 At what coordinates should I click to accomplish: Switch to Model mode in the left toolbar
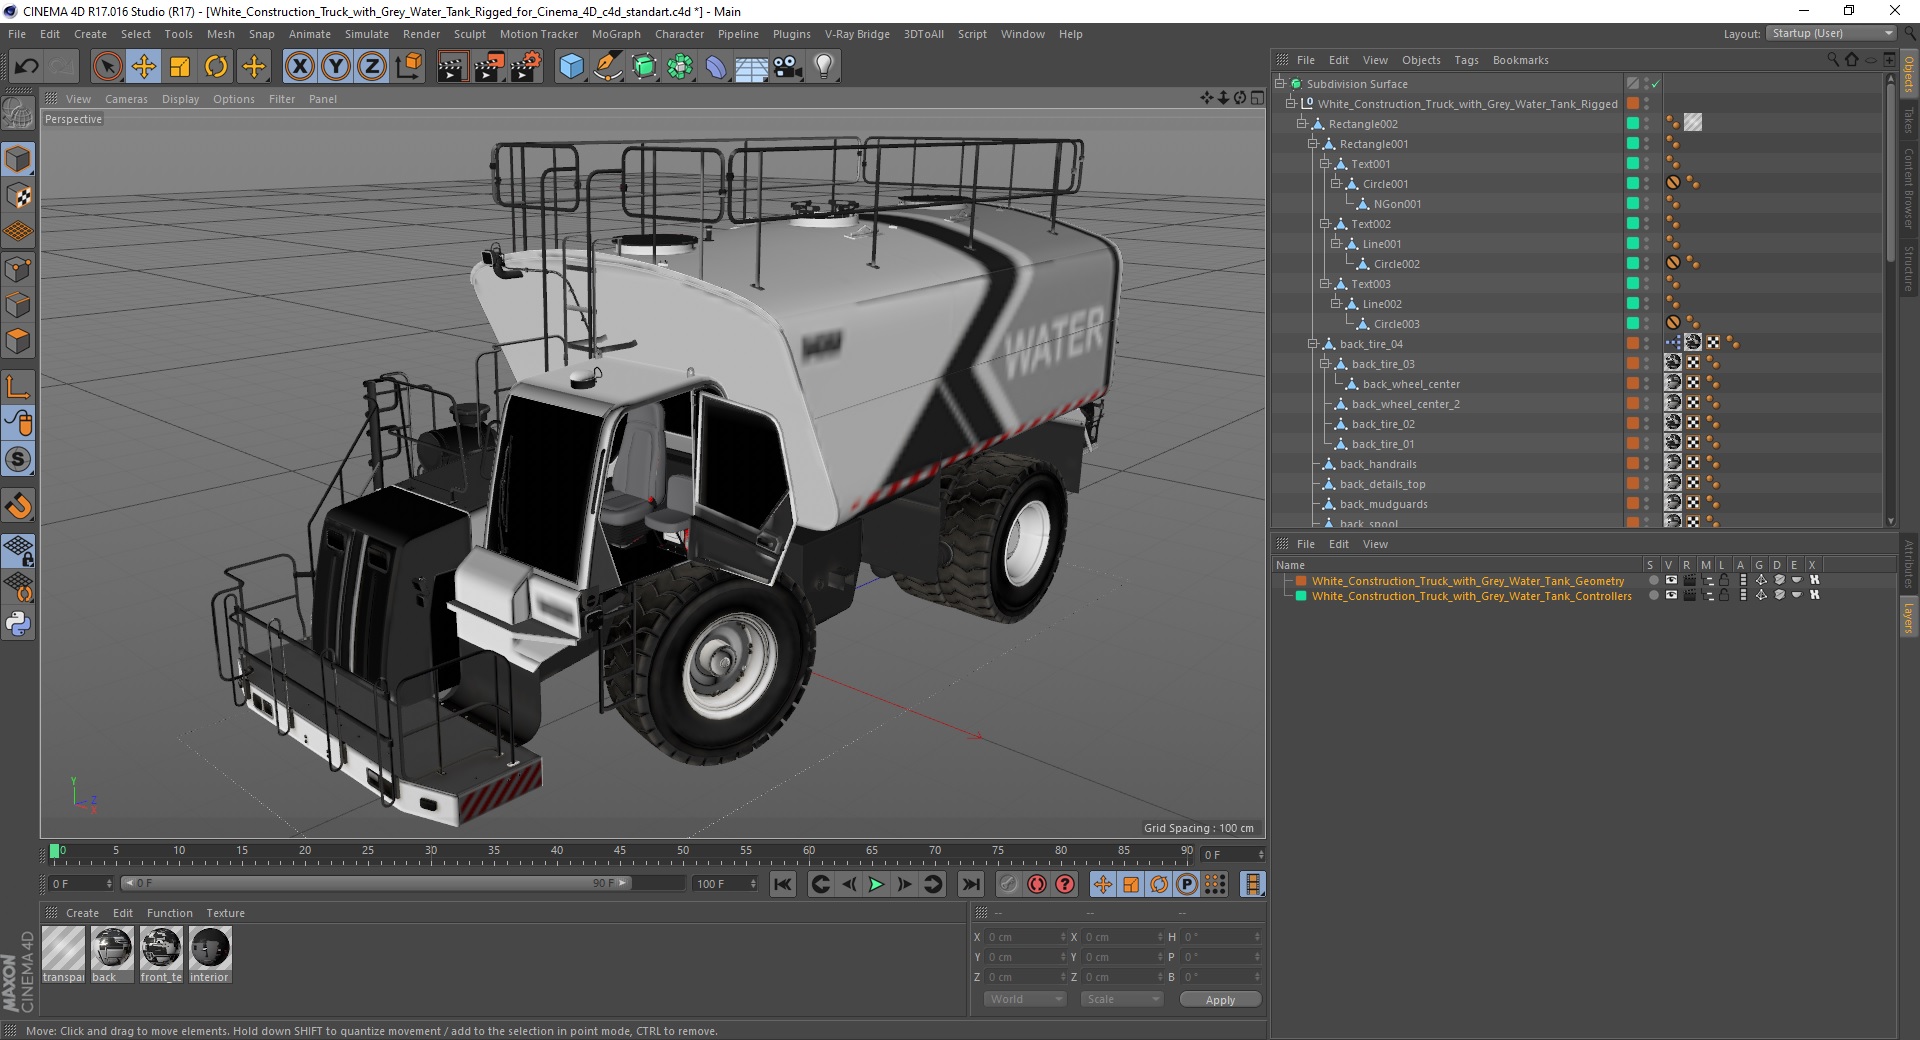[x=18, y=159]
